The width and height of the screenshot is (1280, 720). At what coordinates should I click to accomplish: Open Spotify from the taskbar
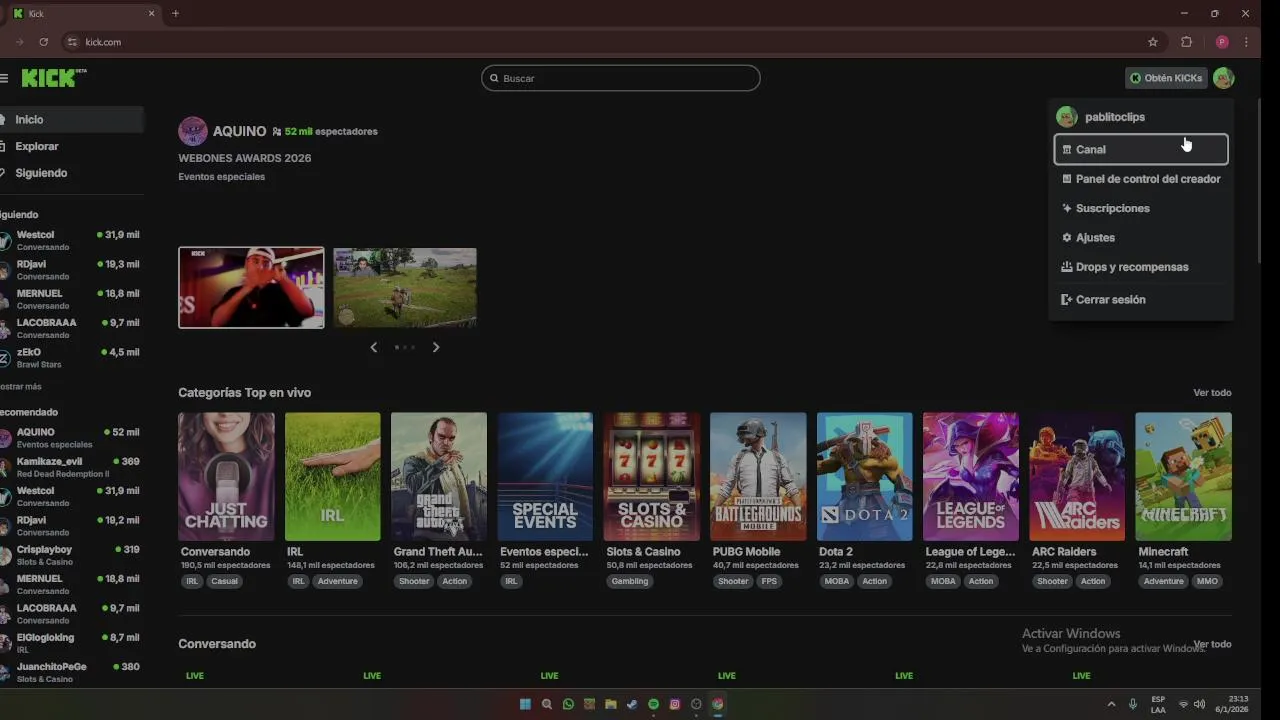click(654, 704)
